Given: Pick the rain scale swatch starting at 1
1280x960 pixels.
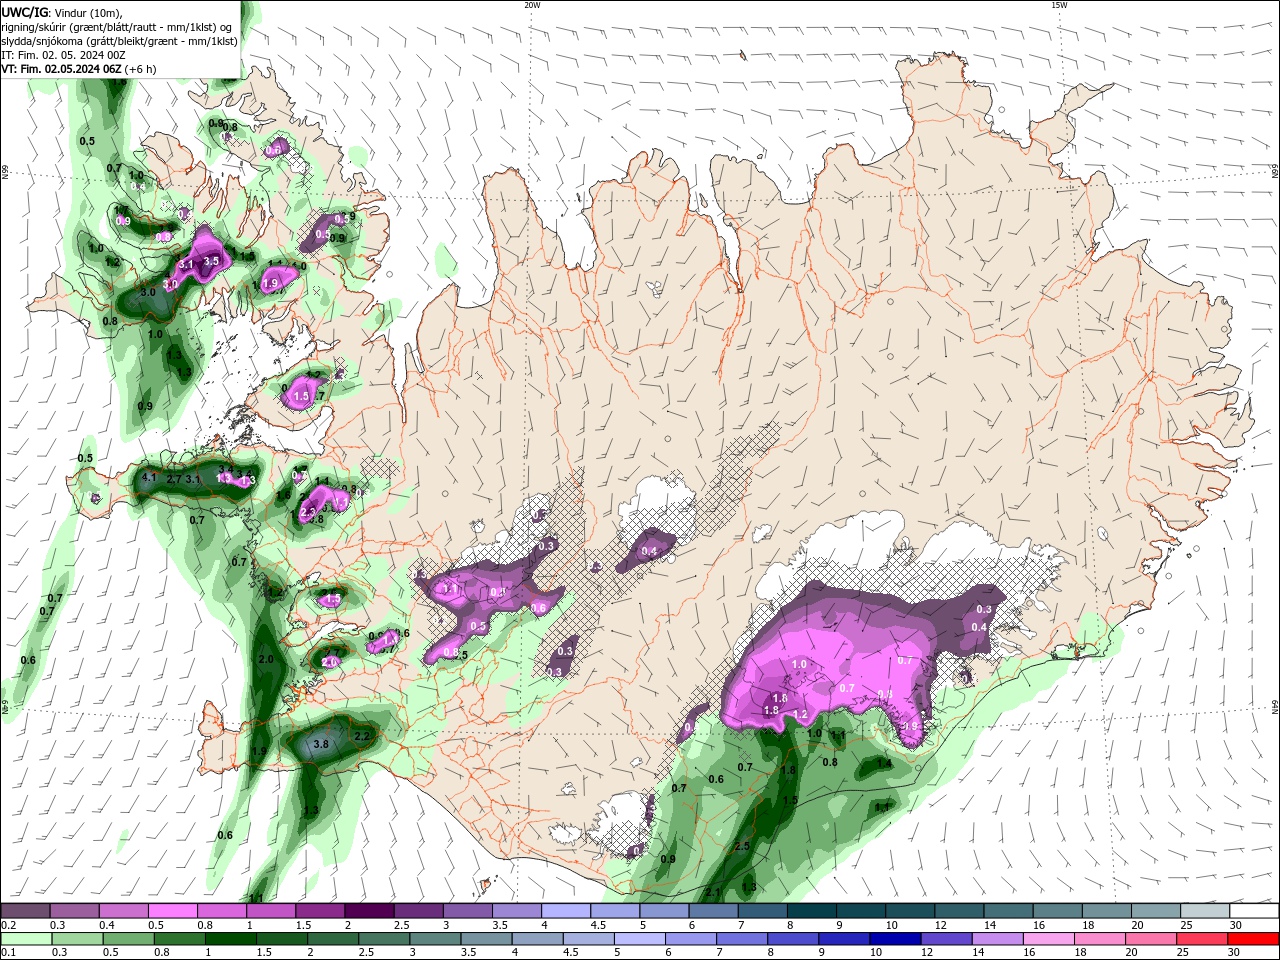Looking at the screenshot, I should coord(230,939).
